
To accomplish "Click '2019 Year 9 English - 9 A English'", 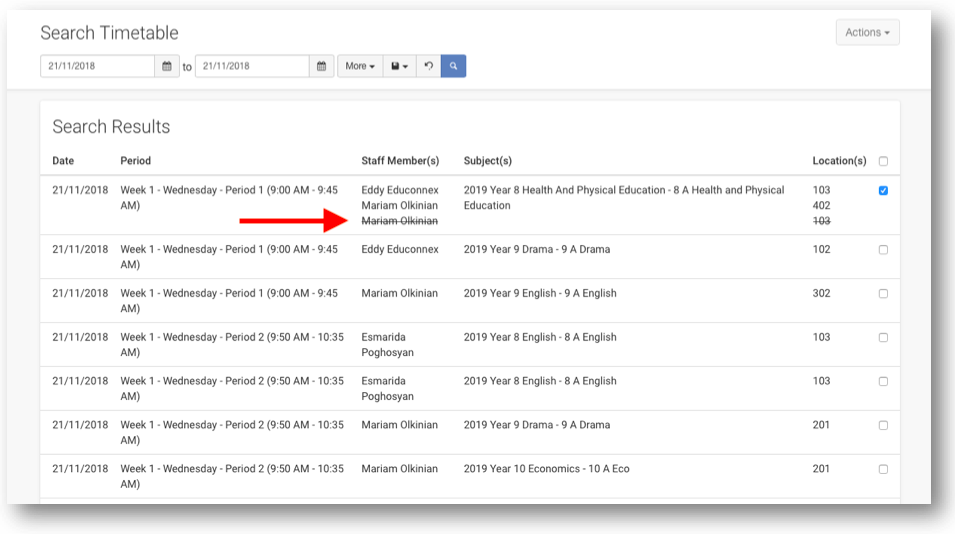I will tap(540, 293).
